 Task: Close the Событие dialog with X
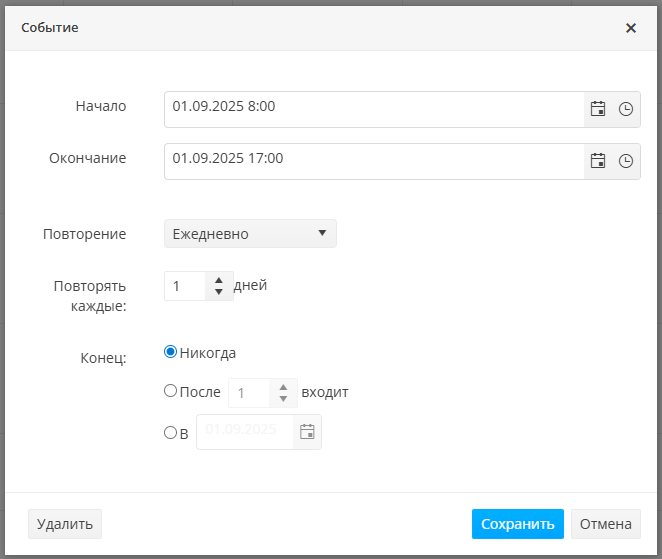point(631,28)
